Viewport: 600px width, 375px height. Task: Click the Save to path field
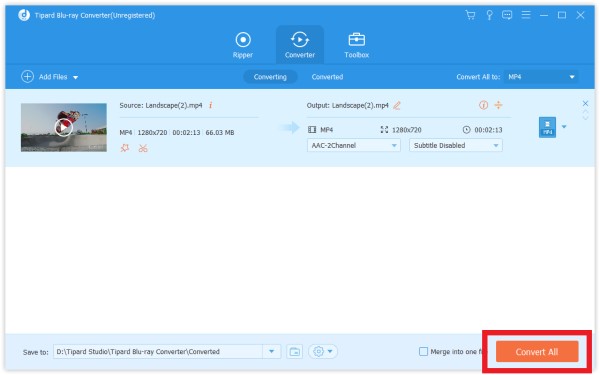click(x=158, y=351)
